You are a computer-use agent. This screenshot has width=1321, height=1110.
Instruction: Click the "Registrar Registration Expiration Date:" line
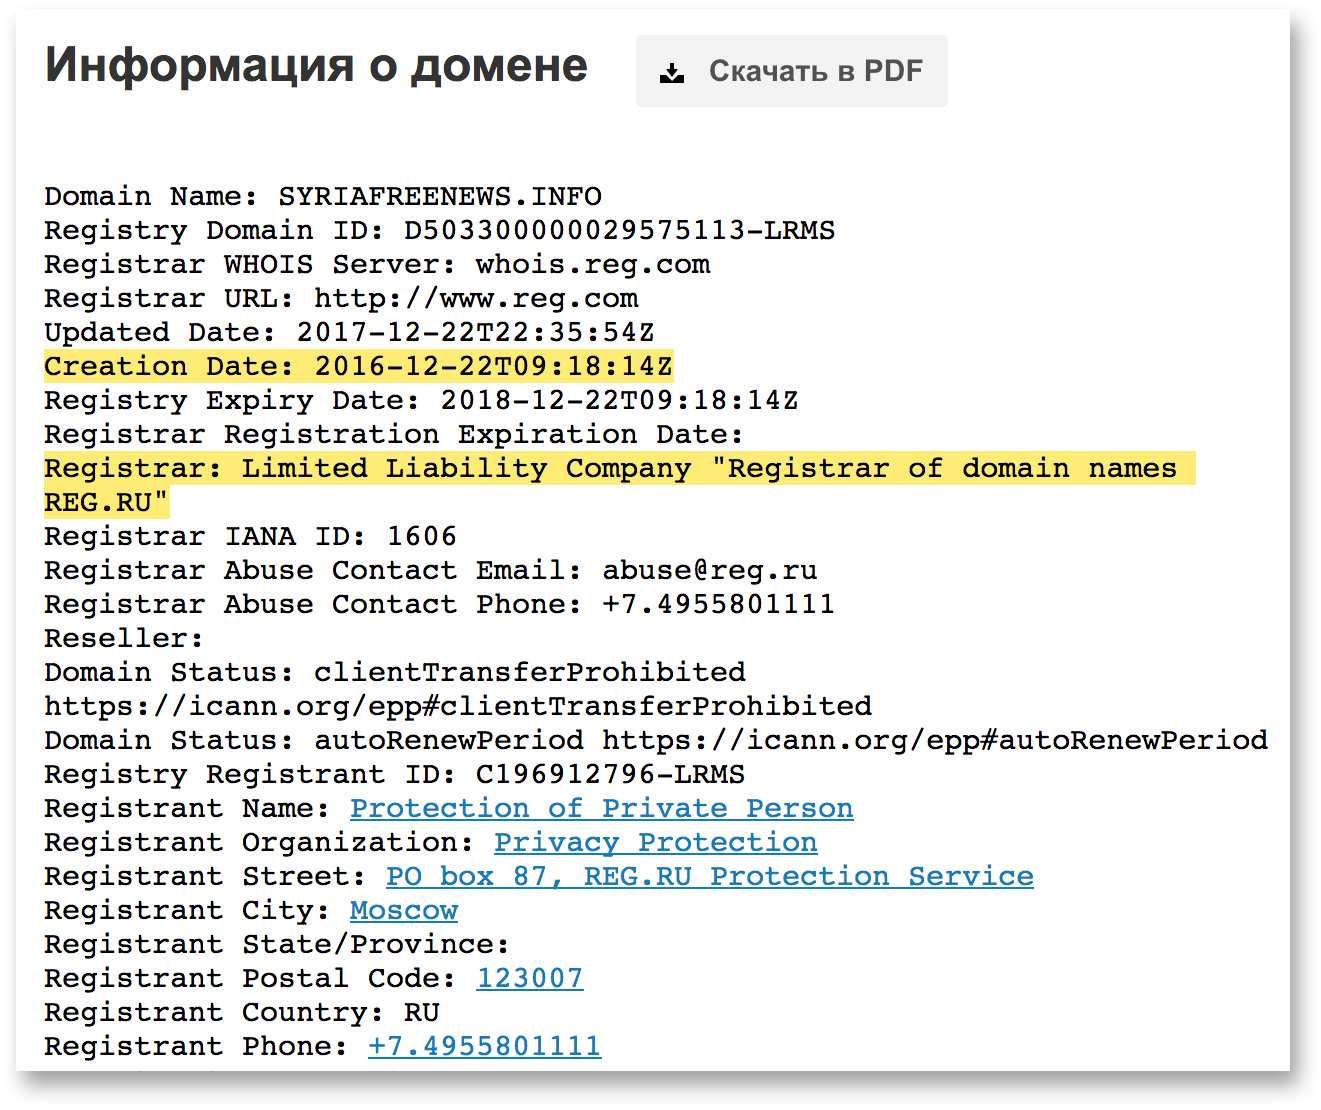tap(394, 434)
